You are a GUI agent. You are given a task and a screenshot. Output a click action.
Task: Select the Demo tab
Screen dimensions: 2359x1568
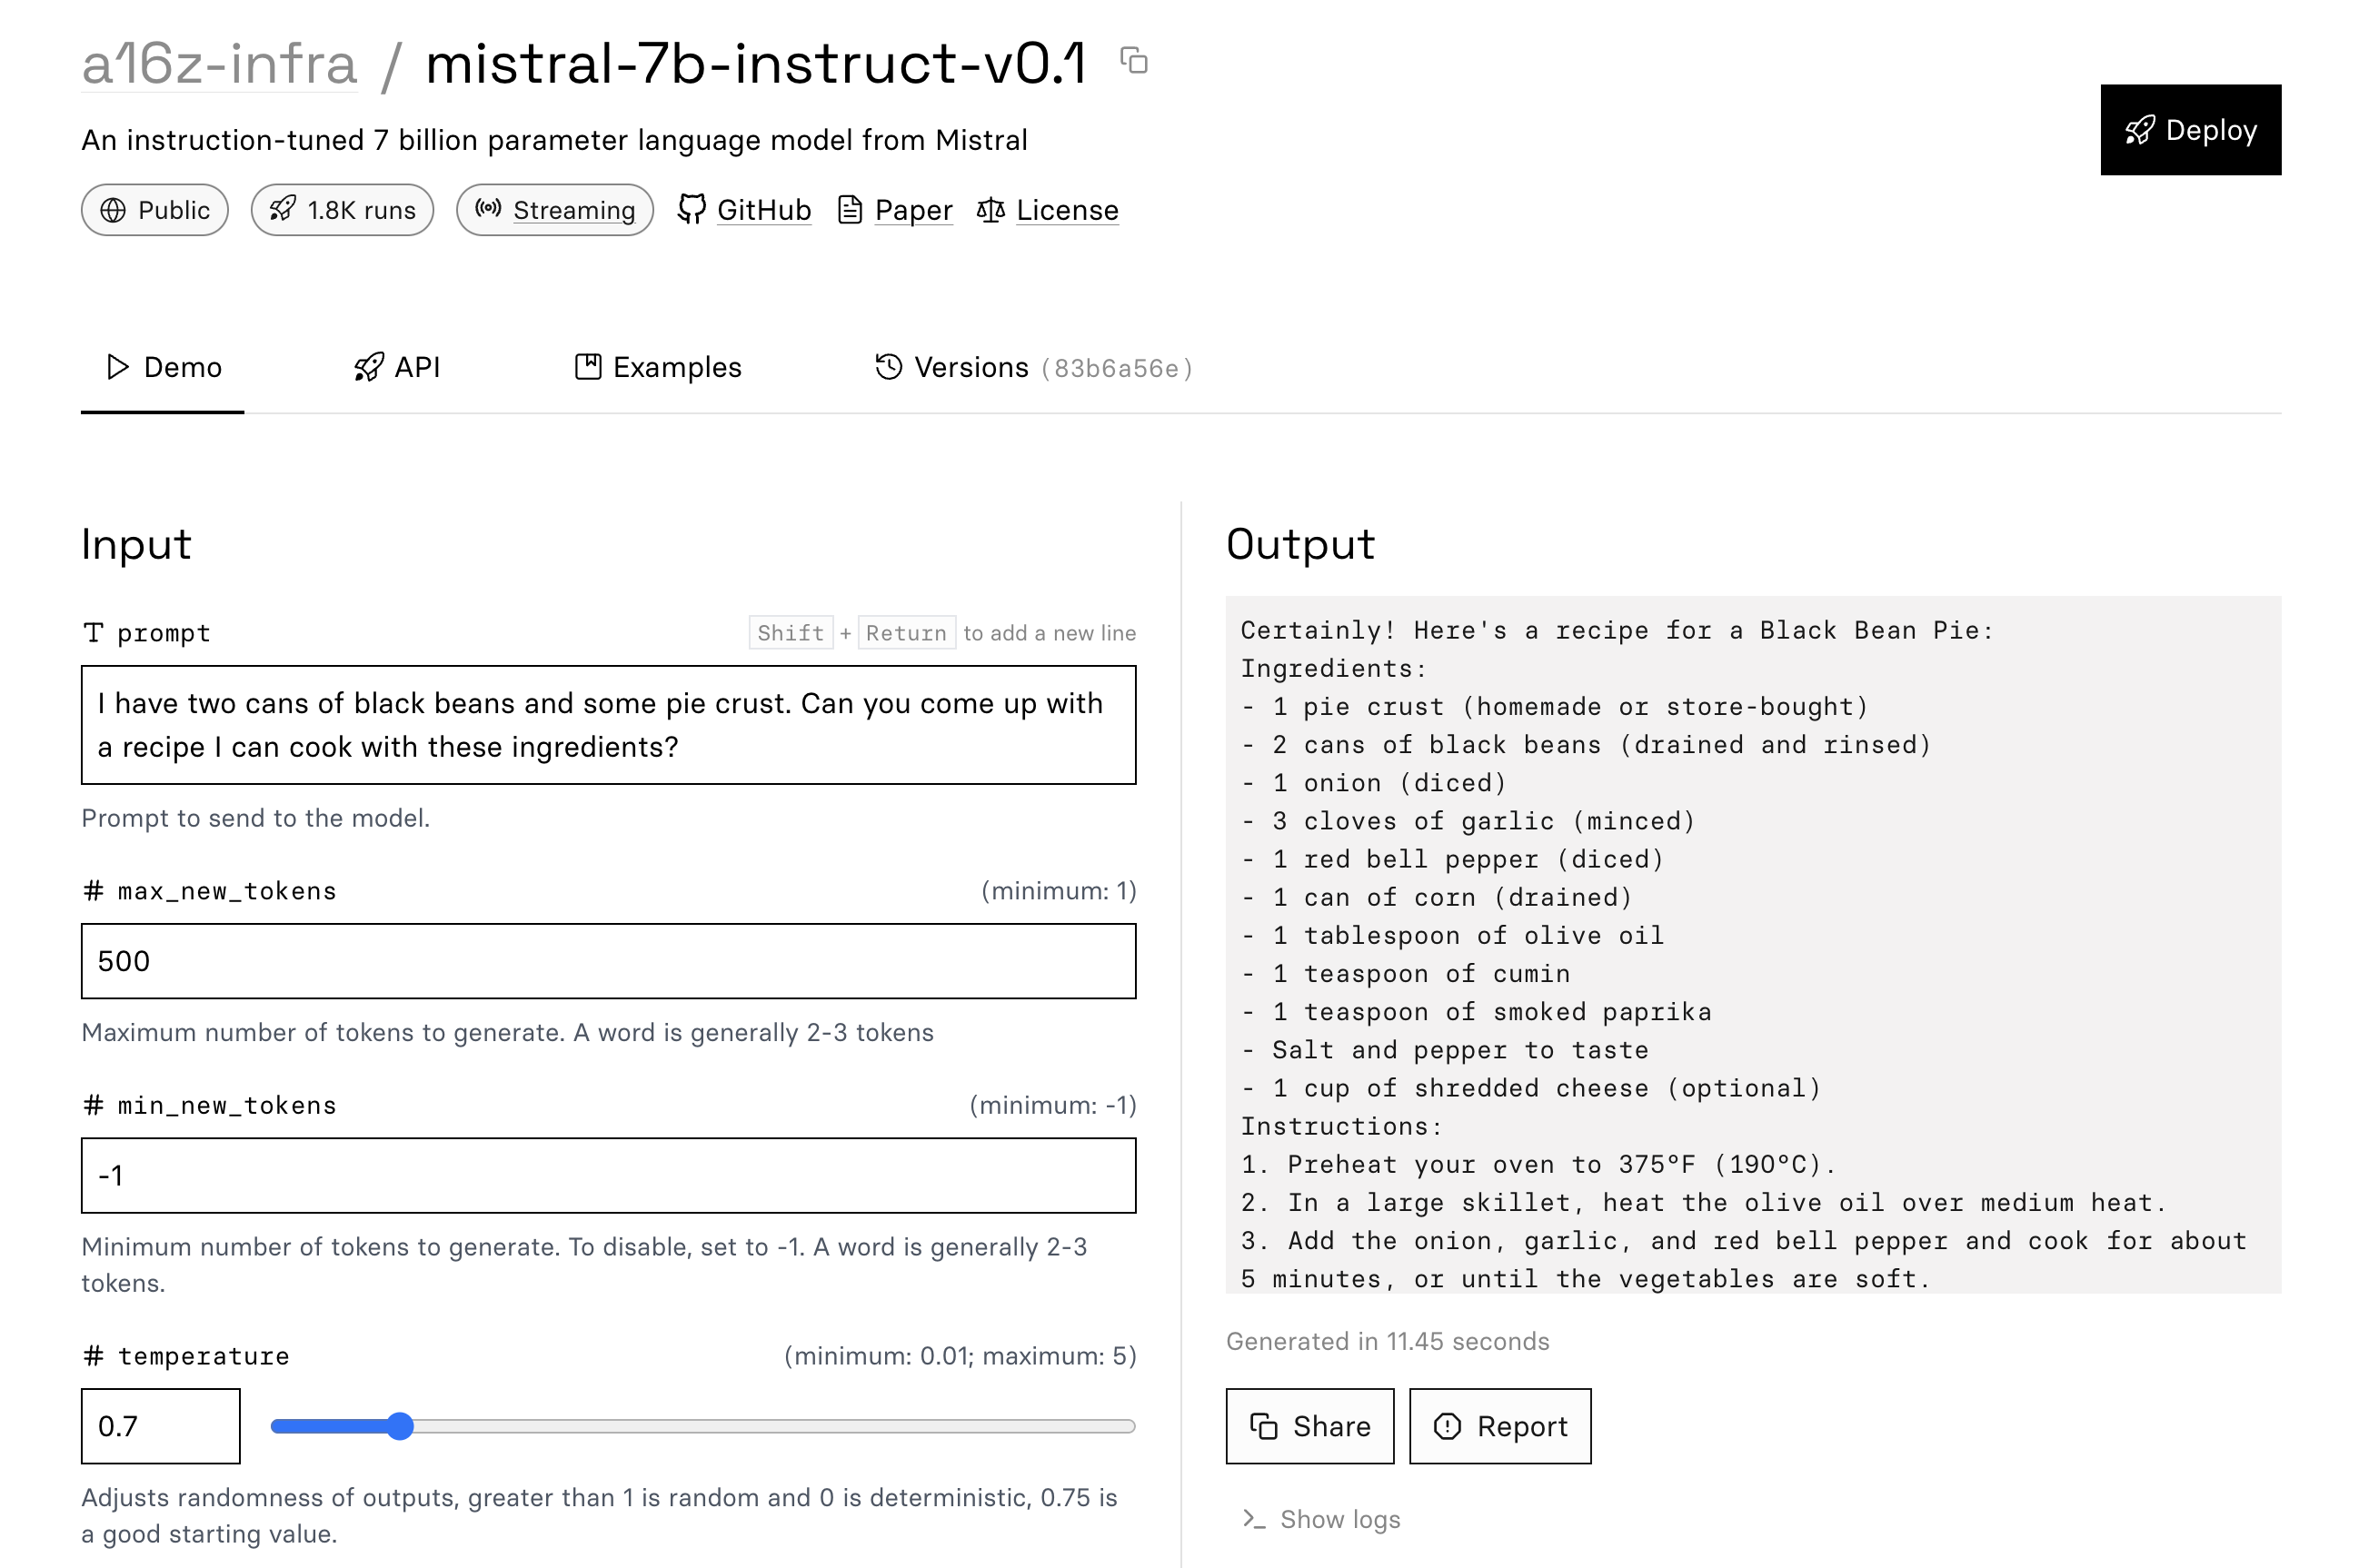pos(161,368)
